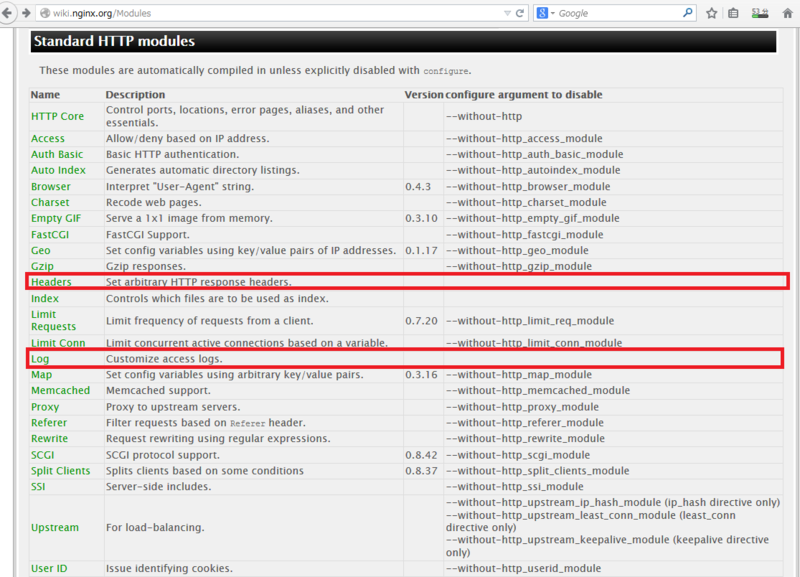This screenshot has height=577, width=800.
Task: Open the Auth Basic module link
Action: [57, 154]
